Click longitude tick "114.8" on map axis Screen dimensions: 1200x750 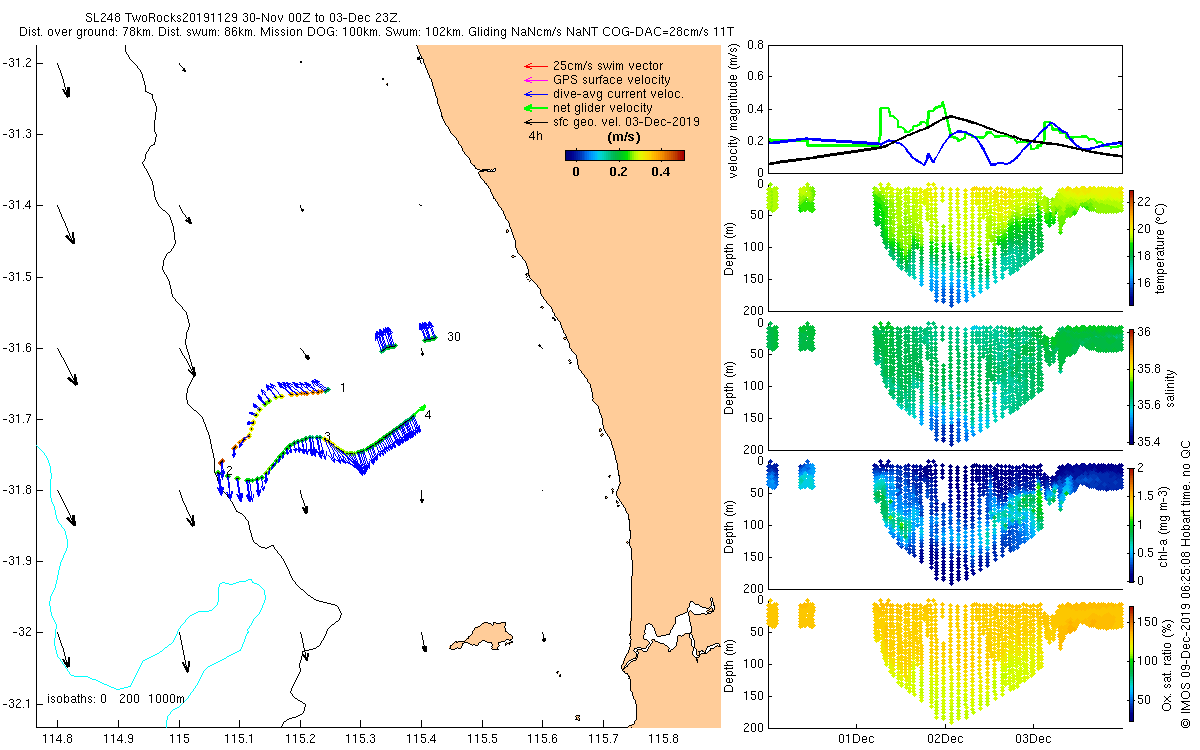click(57, 739)
